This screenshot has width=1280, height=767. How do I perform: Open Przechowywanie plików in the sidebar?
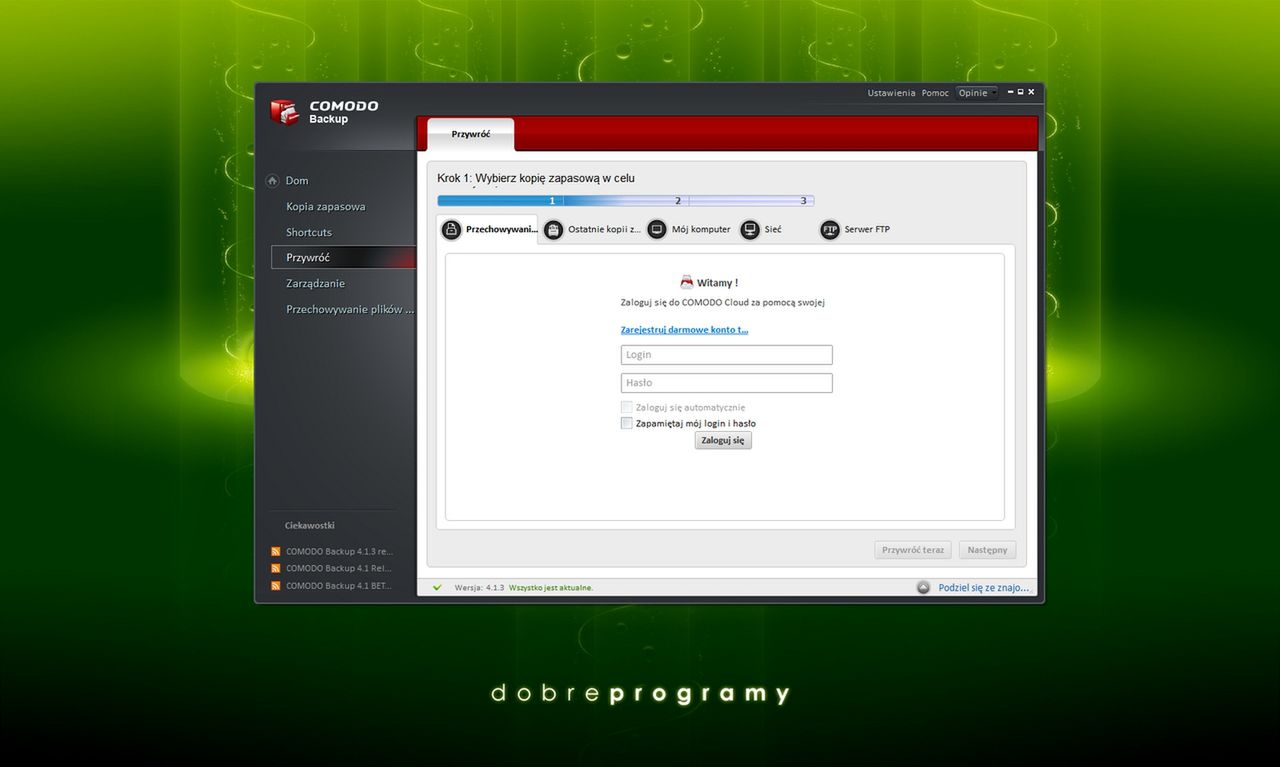point(350,309)
